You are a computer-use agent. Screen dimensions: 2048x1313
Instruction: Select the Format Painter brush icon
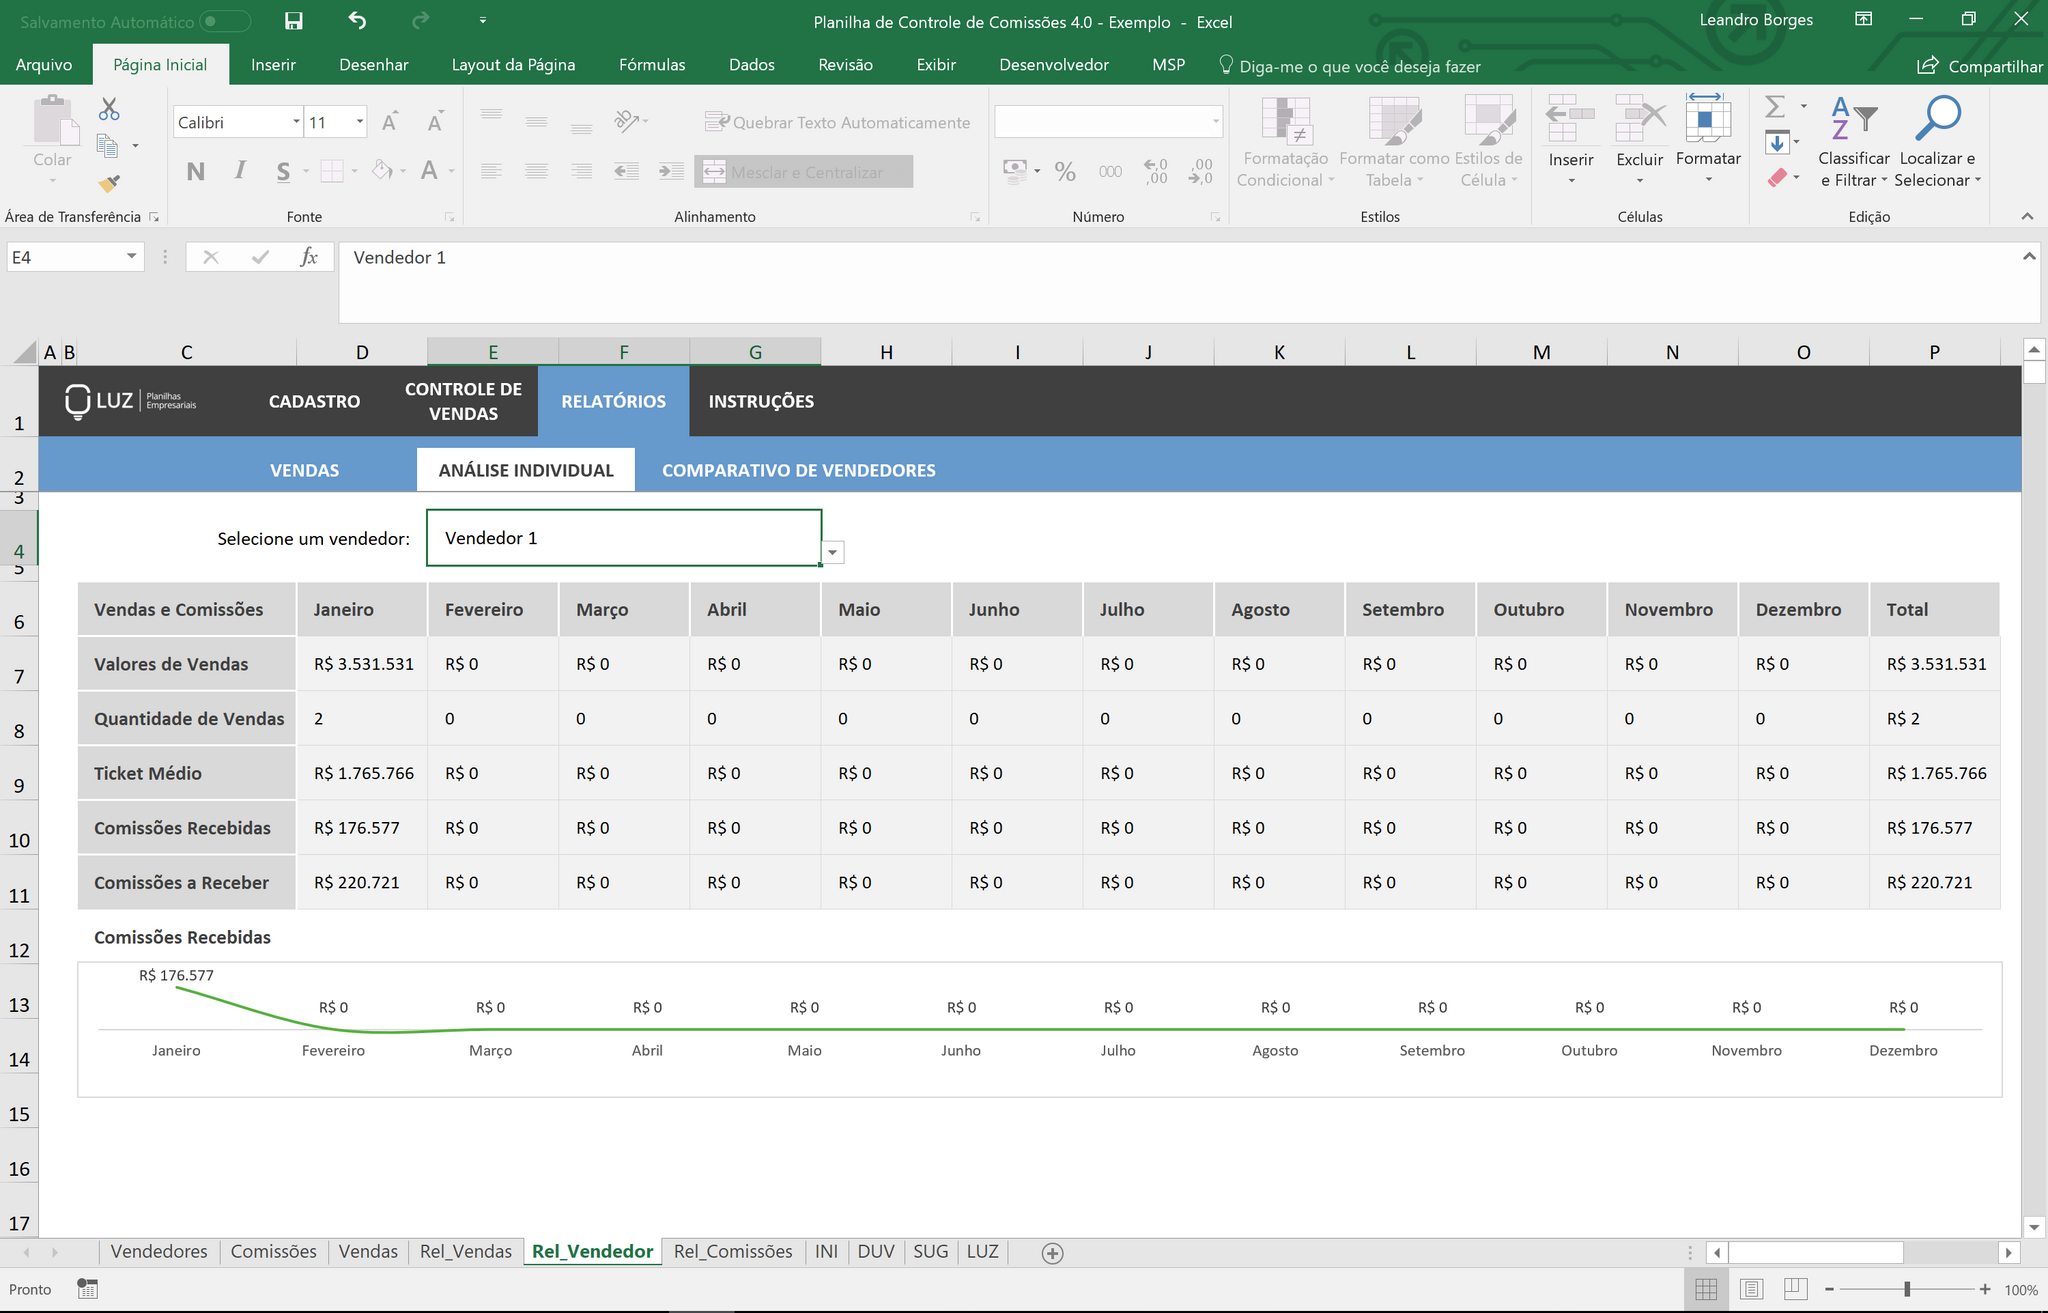109,184
